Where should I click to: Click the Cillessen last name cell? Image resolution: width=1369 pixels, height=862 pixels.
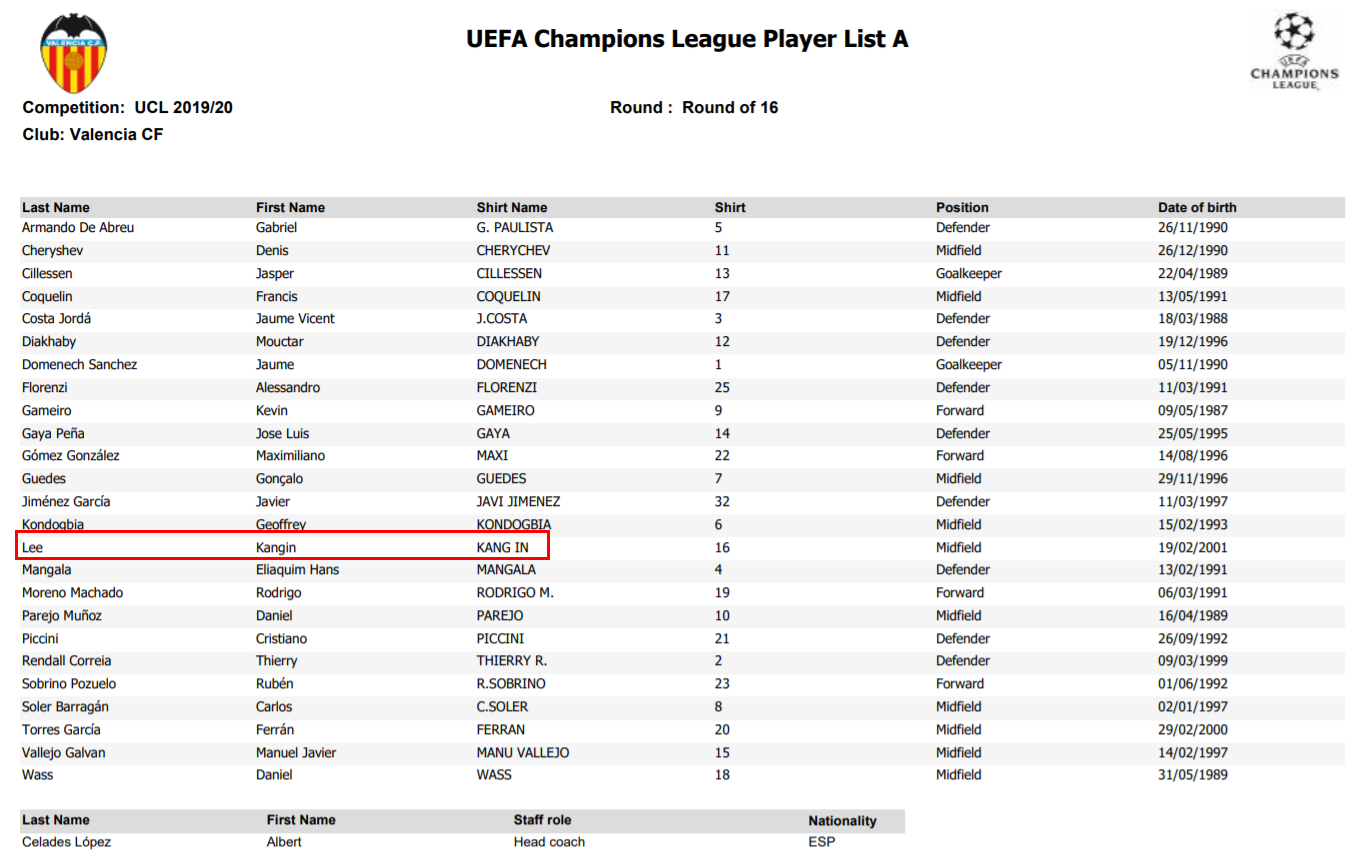click(x=47, y=274)
